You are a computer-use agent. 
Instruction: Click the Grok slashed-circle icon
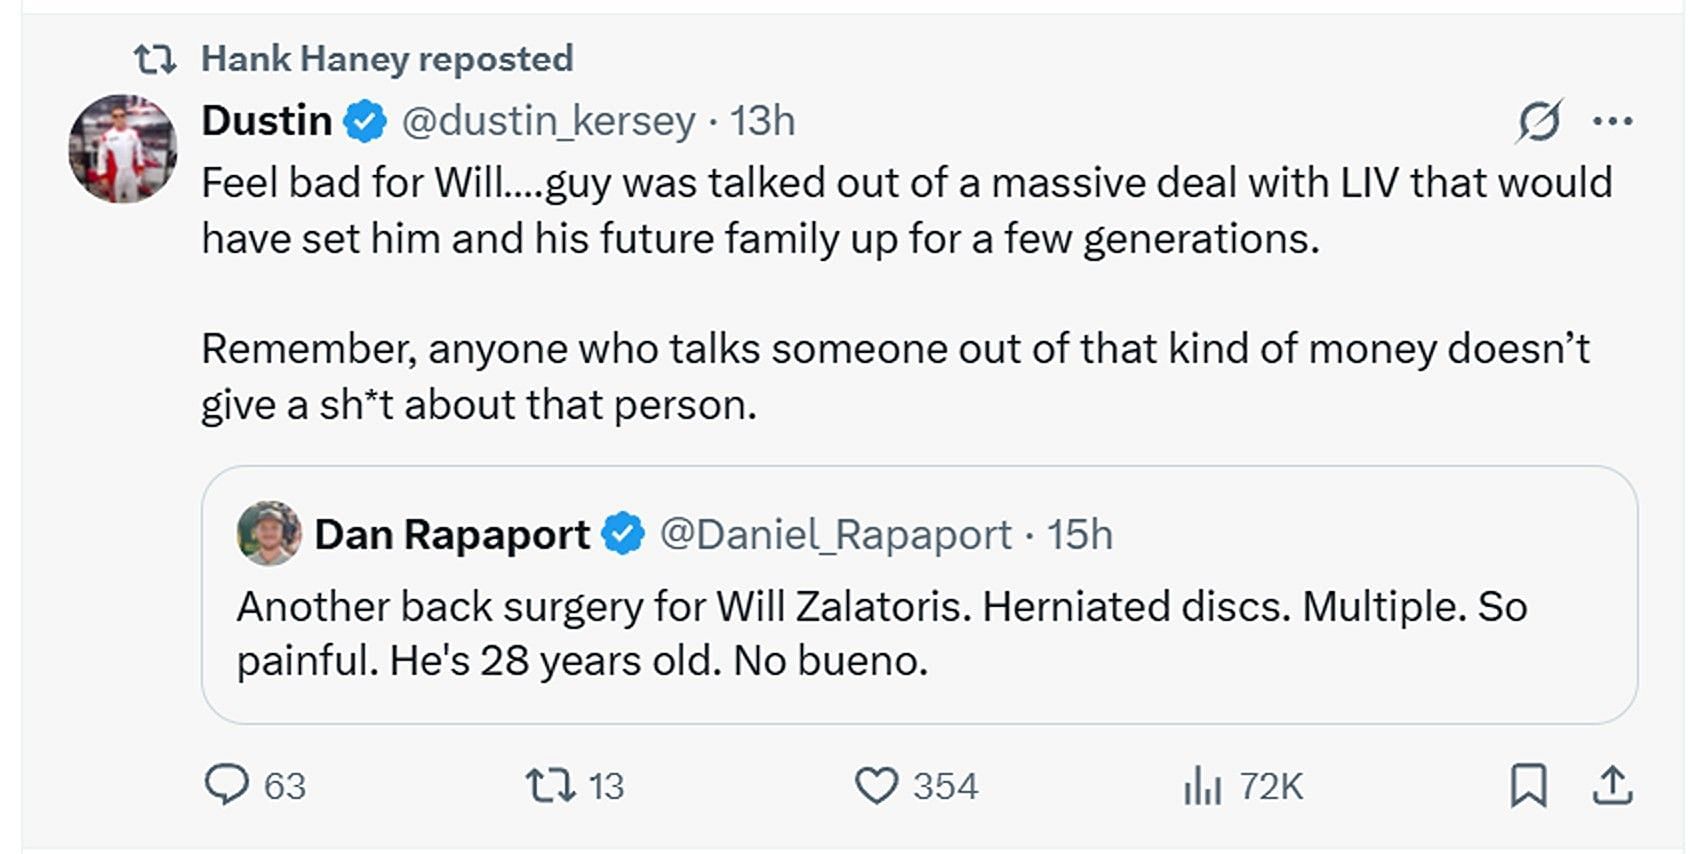(1538, 122)
